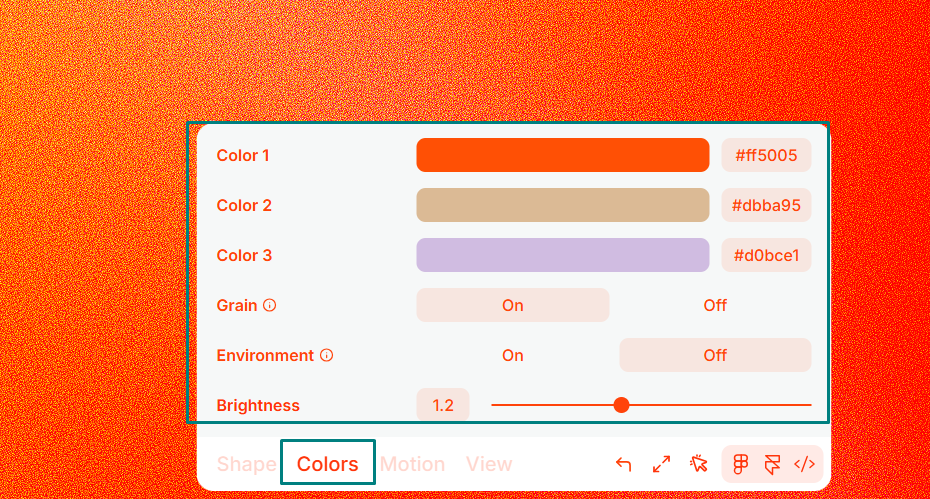Switch to the Shape tab
The height and width of the screenshot is (499, 930).
[x=246, y=464]
